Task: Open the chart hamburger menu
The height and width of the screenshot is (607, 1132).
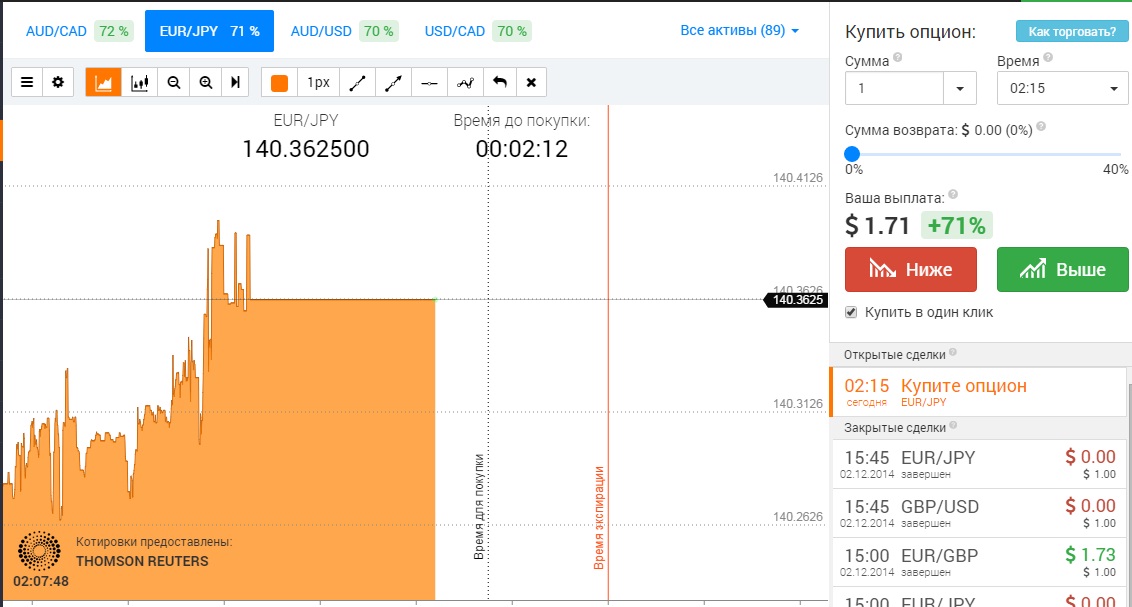Action: point(27,82)
